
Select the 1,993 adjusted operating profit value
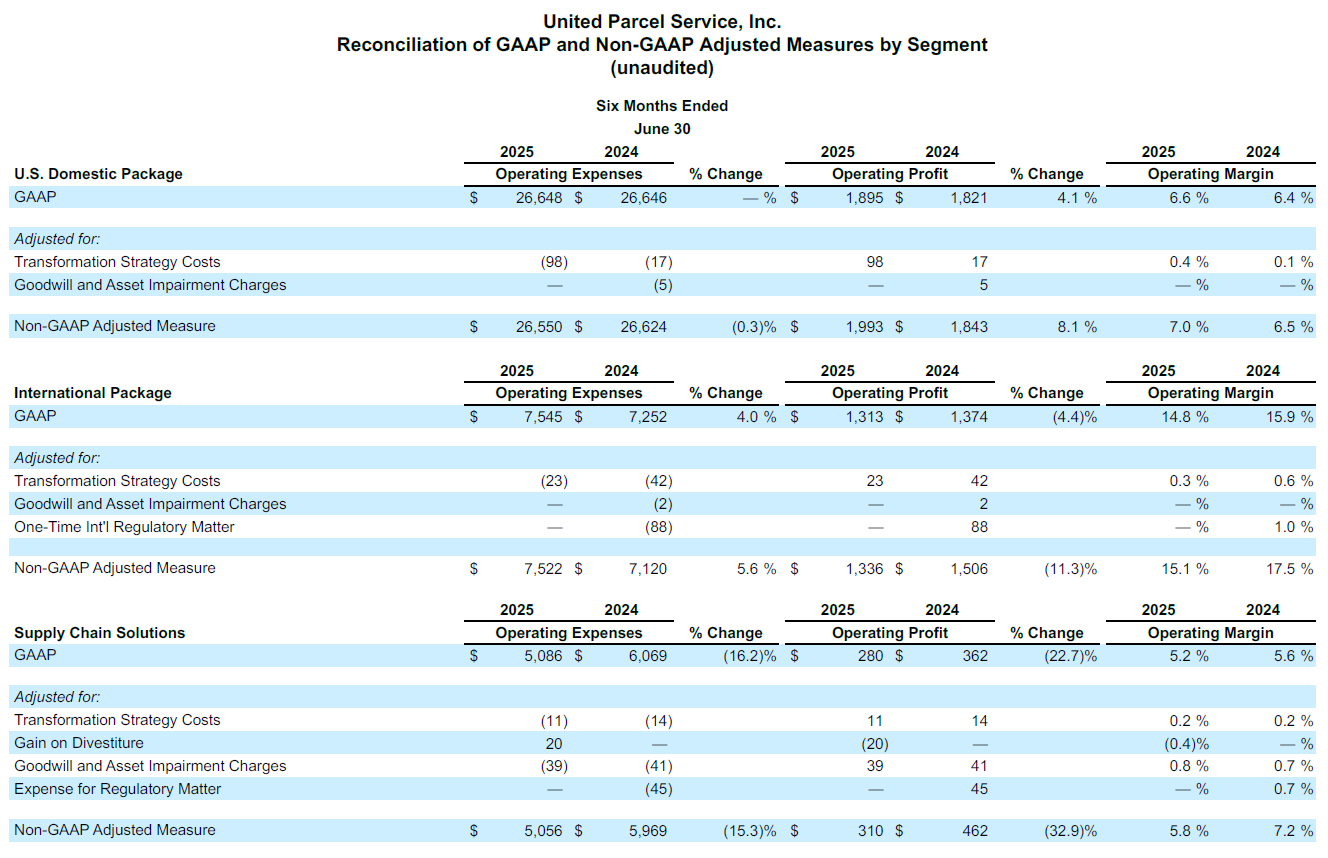tap(865, 326)
